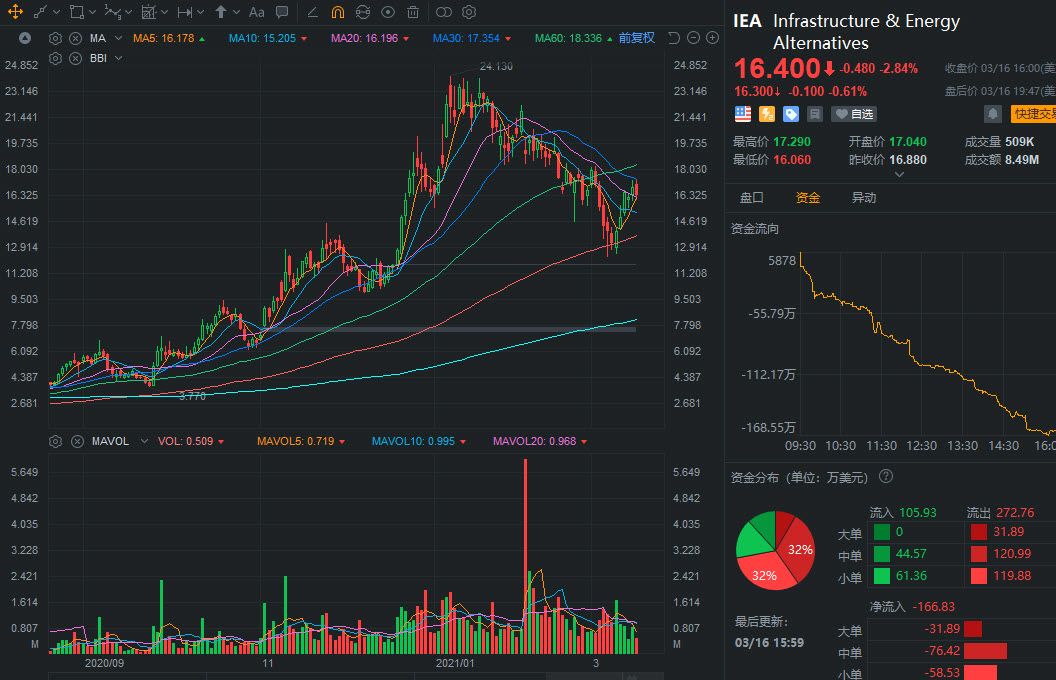1056x680 pixels.
Task: Switch to the 资金 tab
Action: pos(807,198)
